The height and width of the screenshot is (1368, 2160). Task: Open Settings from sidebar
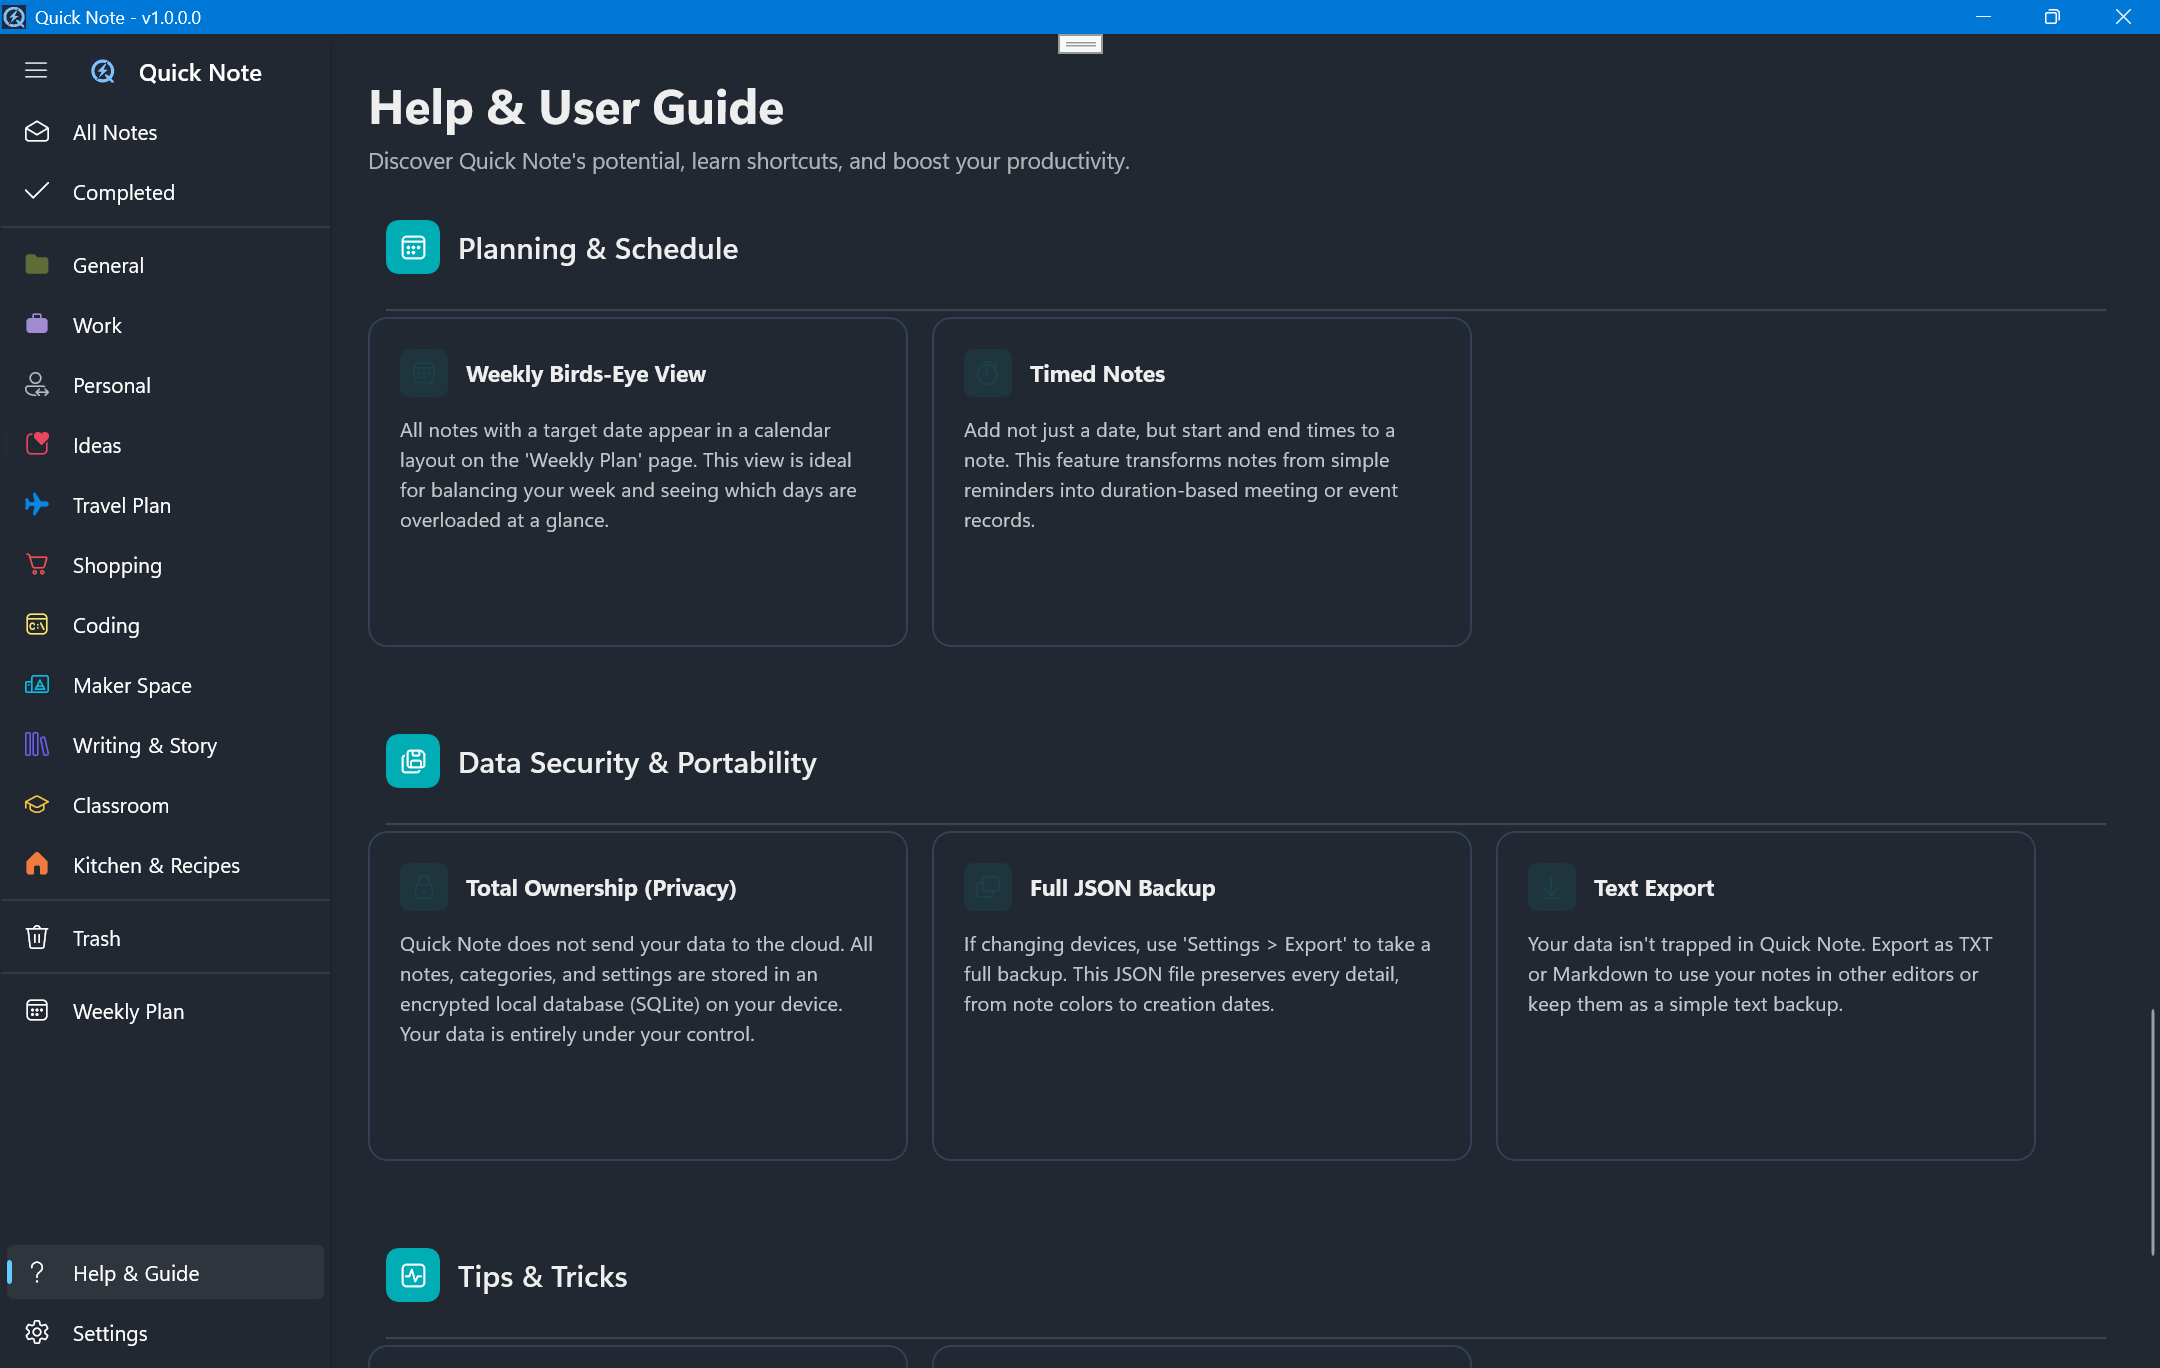click(x=109, y=1333)
